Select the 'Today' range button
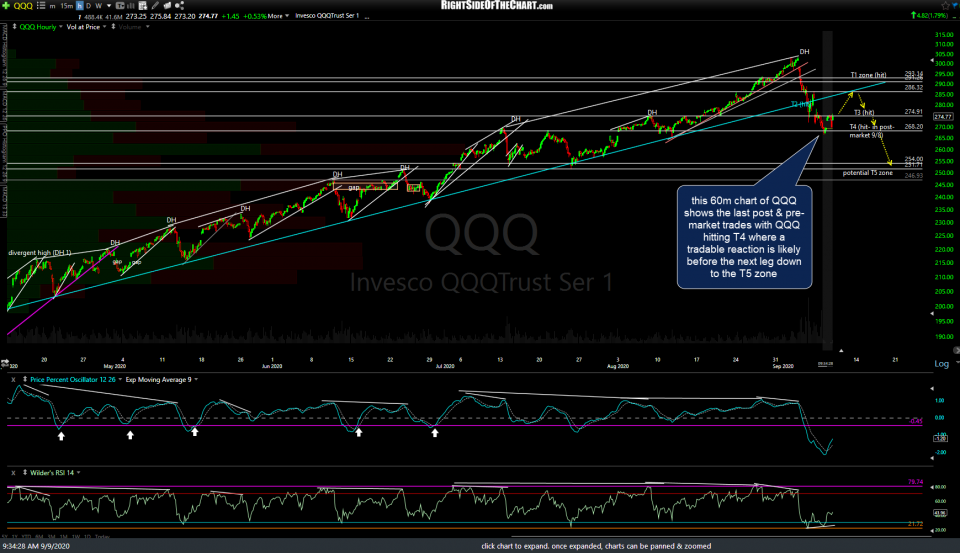Viewport: 960px width, 553px height. [x=102, y=537]
